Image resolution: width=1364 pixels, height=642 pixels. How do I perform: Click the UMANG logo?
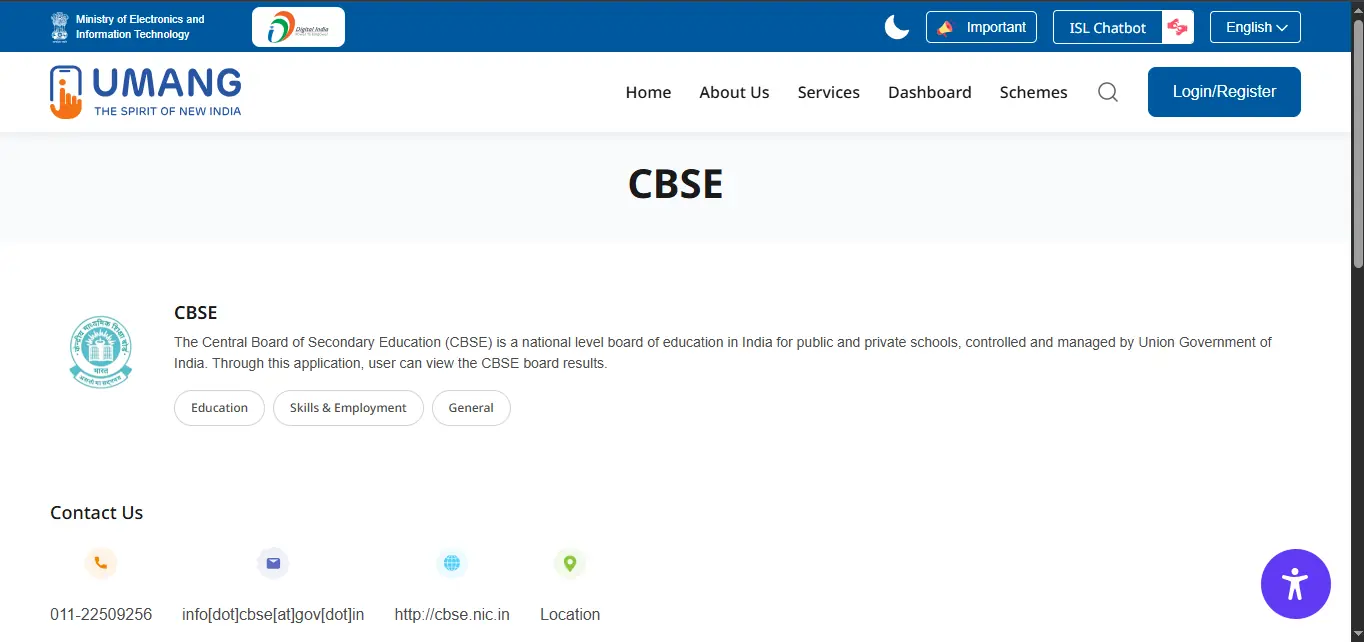(x=145, y=91)
